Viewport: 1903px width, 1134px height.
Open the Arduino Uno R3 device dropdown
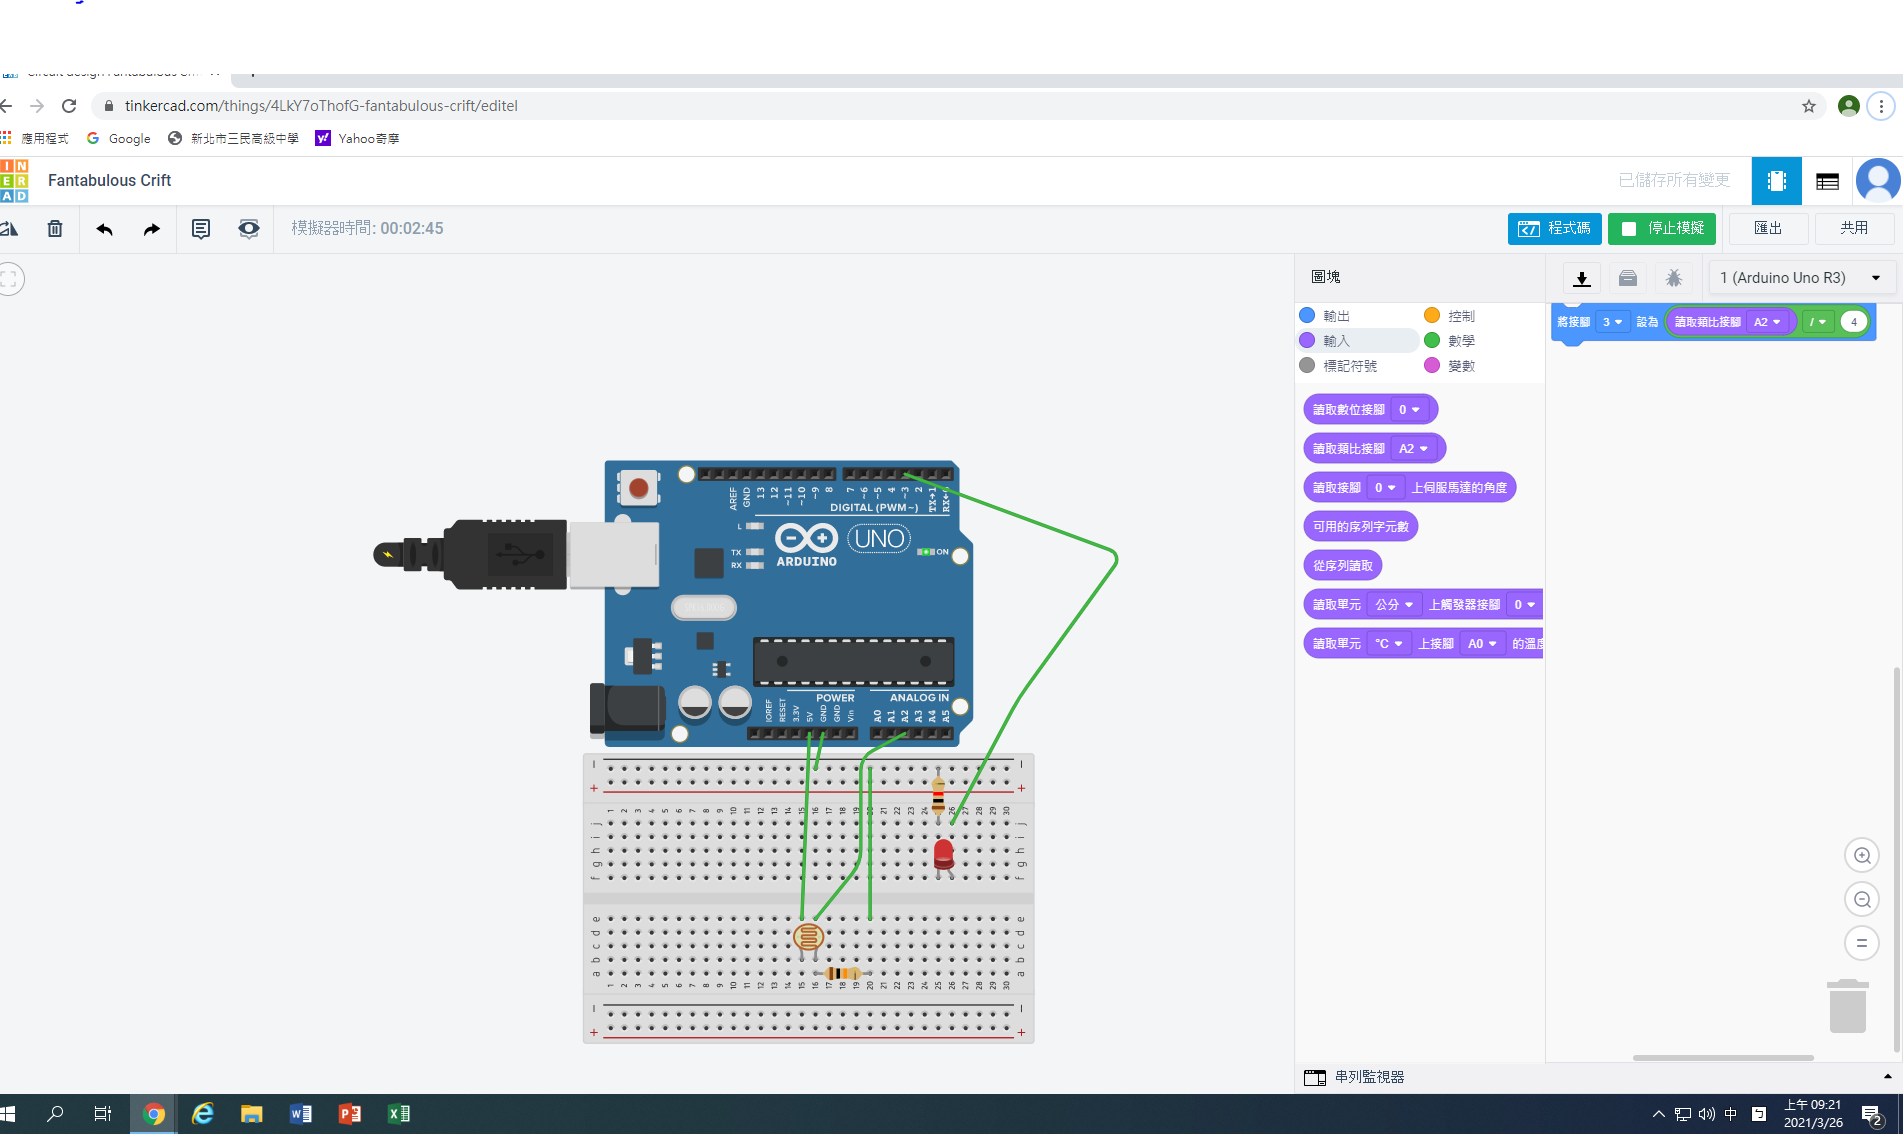[1800, 278]
